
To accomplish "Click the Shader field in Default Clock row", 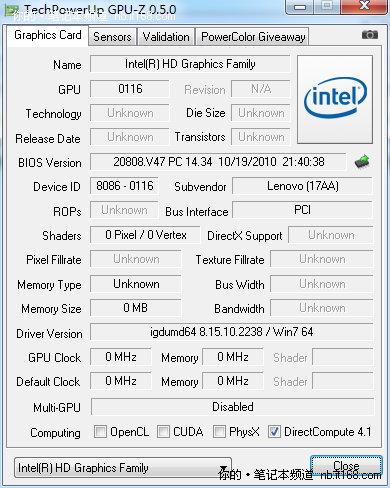I will (x=343, y=381).
